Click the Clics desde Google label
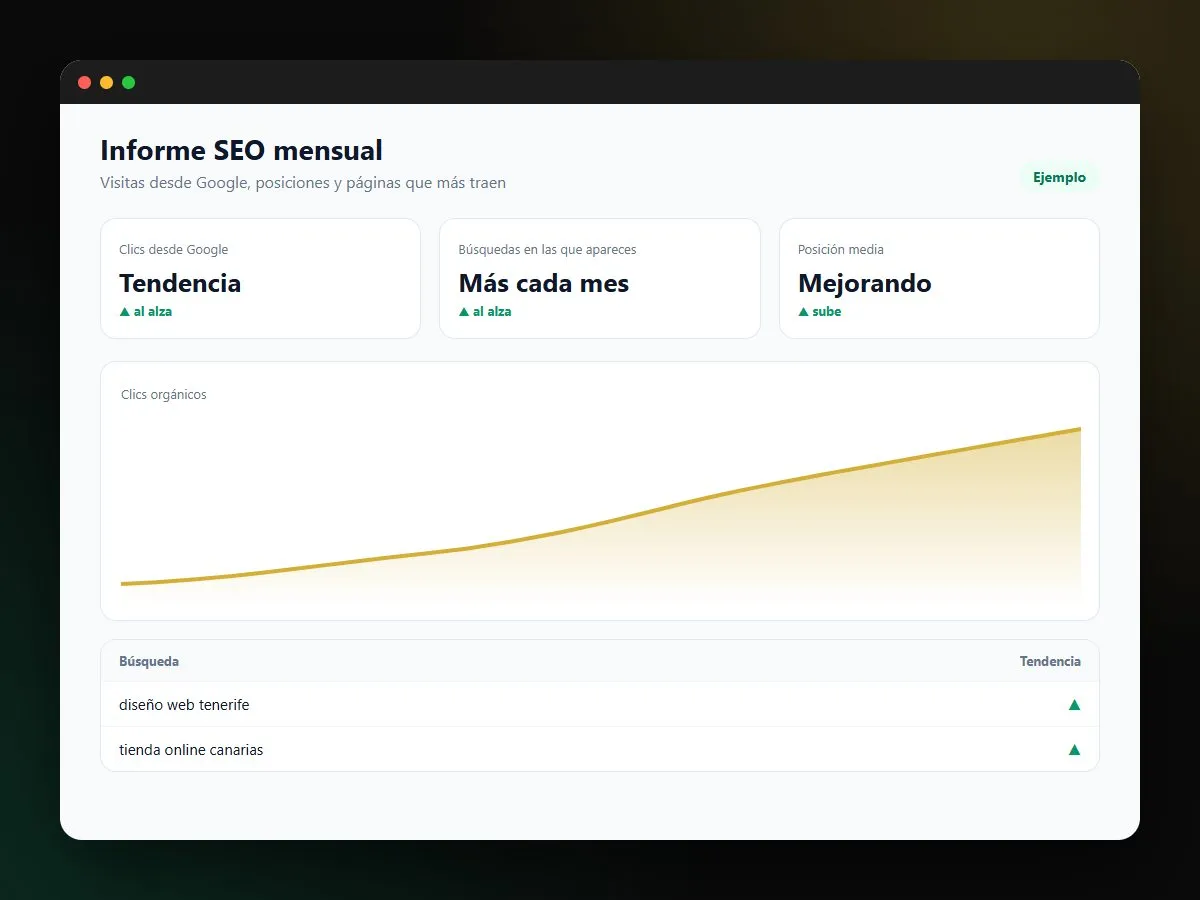 [173, 249]
